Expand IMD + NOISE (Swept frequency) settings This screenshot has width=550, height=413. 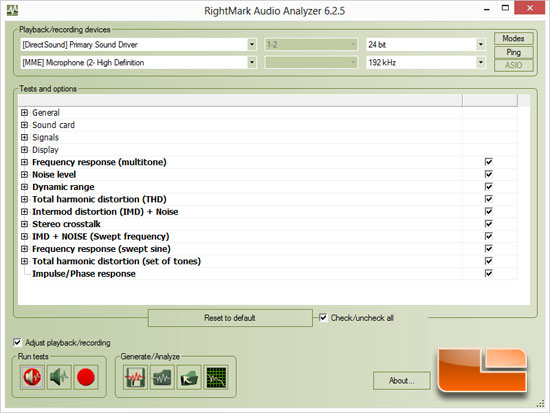24,237
